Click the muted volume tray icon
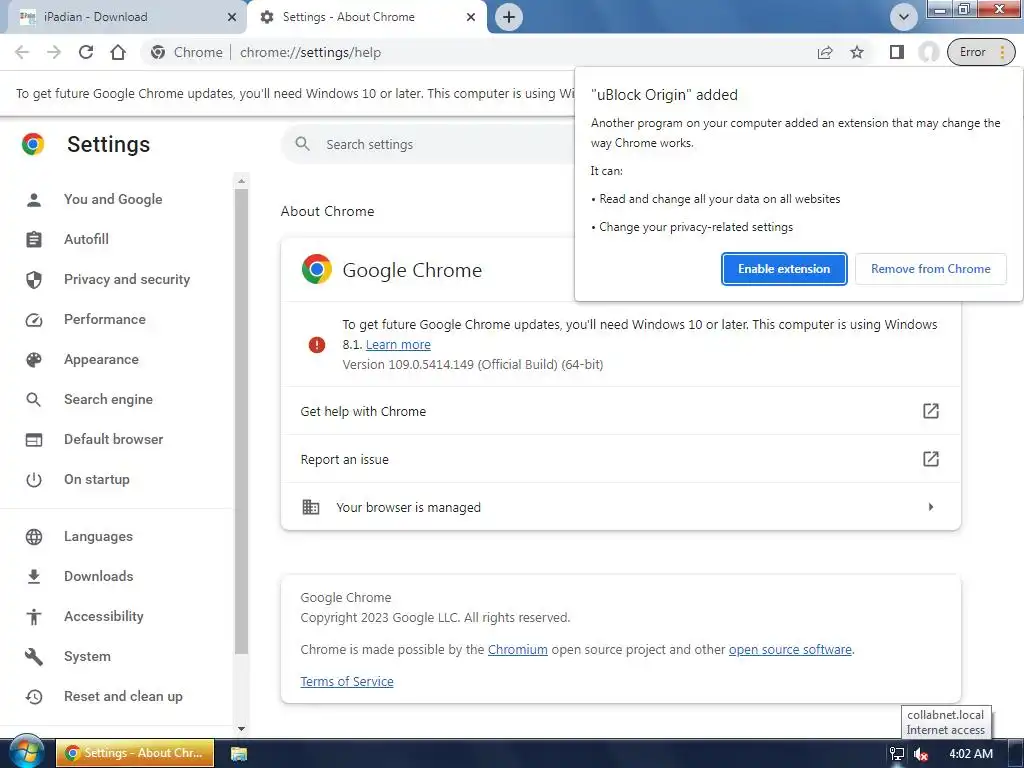Image resolution: width=1024 pixels, height=768 pixels. [x=921, y=754]
